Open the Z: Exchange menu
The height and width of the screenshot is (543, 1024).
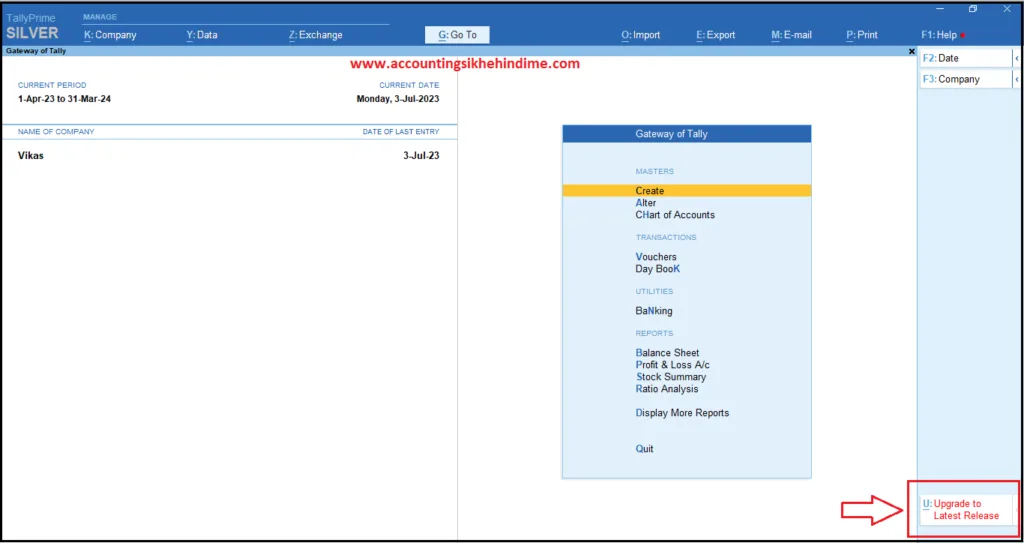coord(315,35)
